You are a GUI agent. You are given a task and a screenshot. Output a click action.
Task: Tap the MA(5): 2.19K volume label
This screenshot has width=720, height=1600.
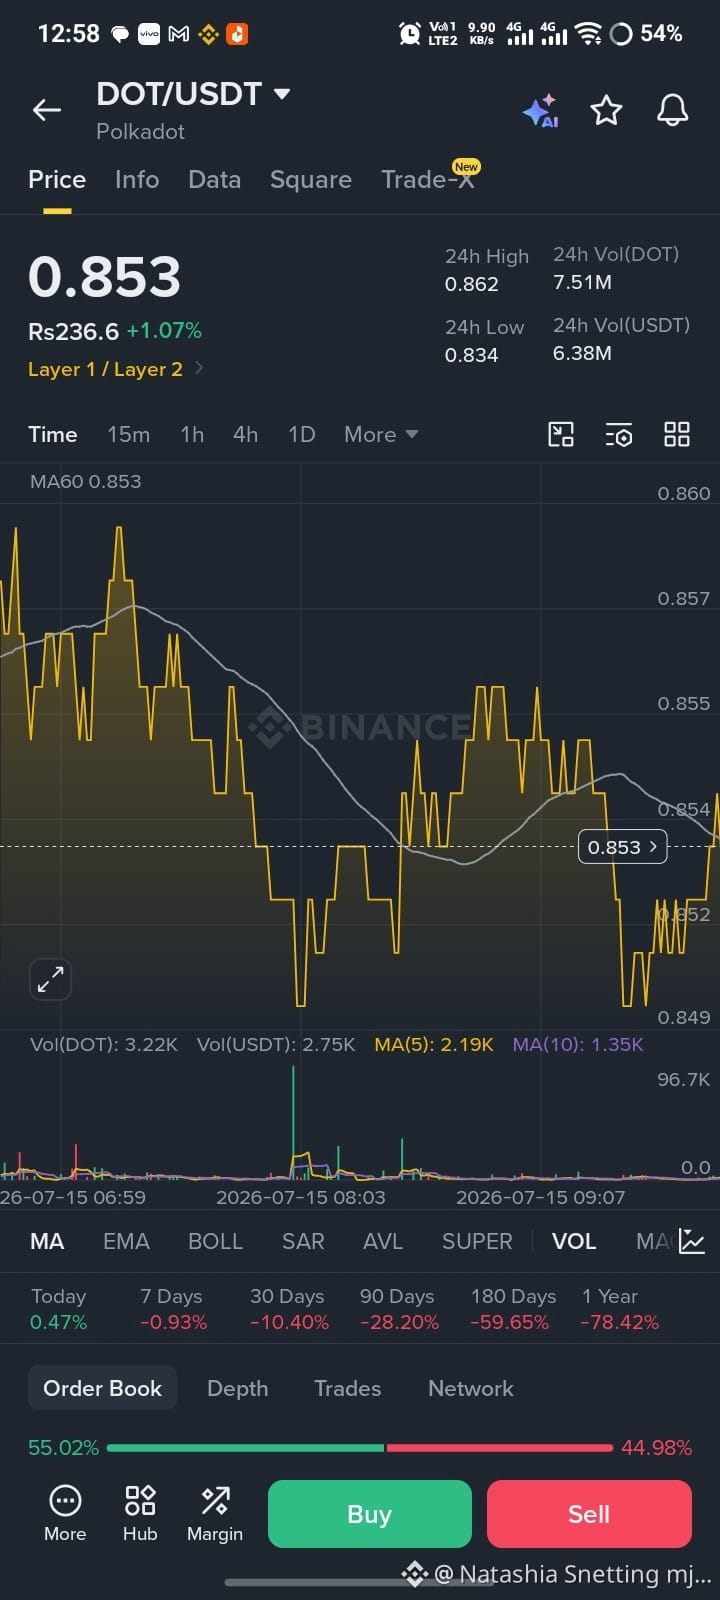pos(434,1044)
